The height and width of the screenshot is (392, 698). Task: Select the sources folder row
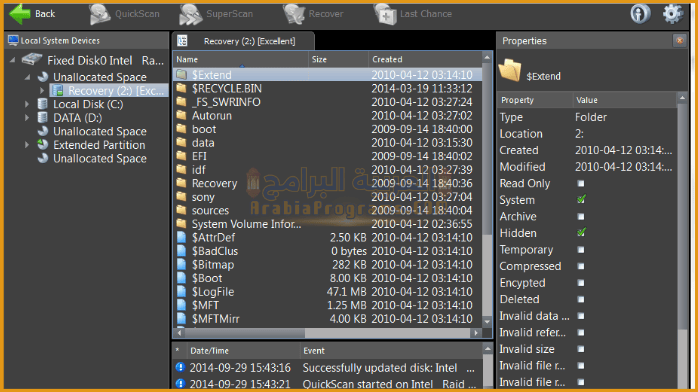(x=327, y=210)
